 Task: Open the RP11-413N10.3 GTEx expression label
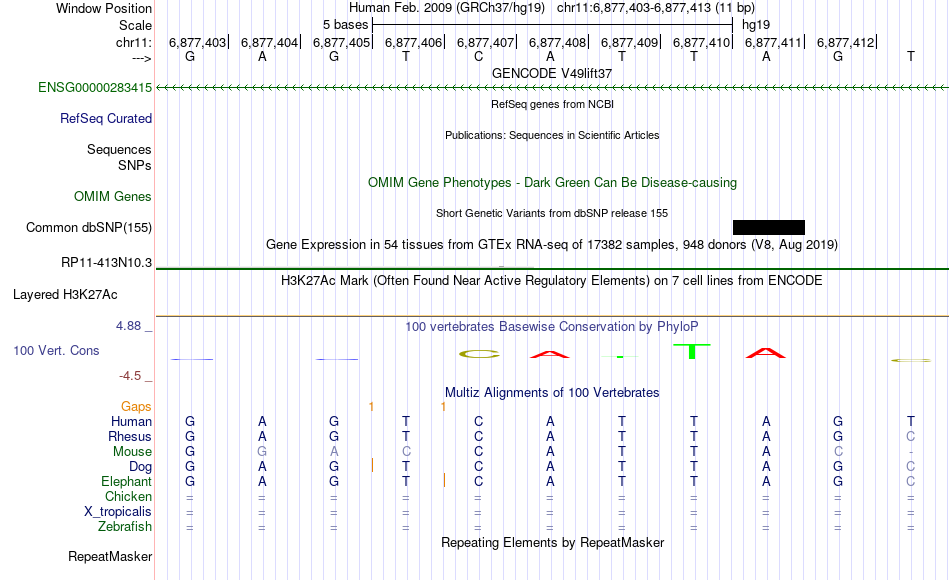pos(107,262)
